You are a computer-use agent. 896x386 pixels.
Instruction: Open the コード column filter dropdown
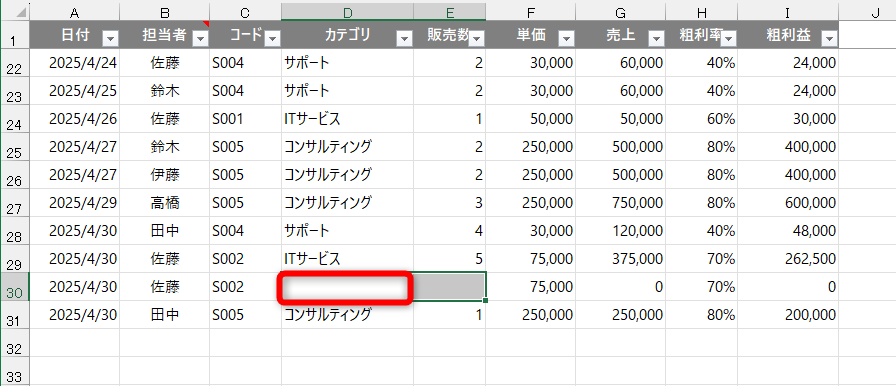[273, 38]
